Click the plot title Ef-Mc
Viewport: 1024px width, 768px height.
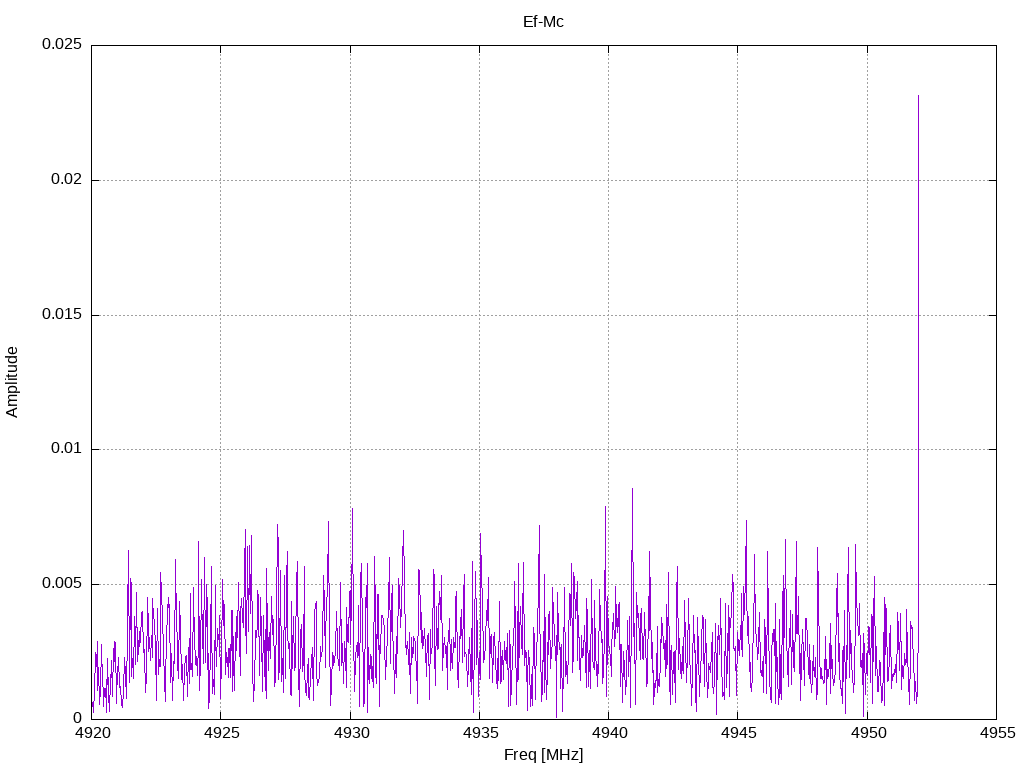pyautogui.click(x=543, y=22)
